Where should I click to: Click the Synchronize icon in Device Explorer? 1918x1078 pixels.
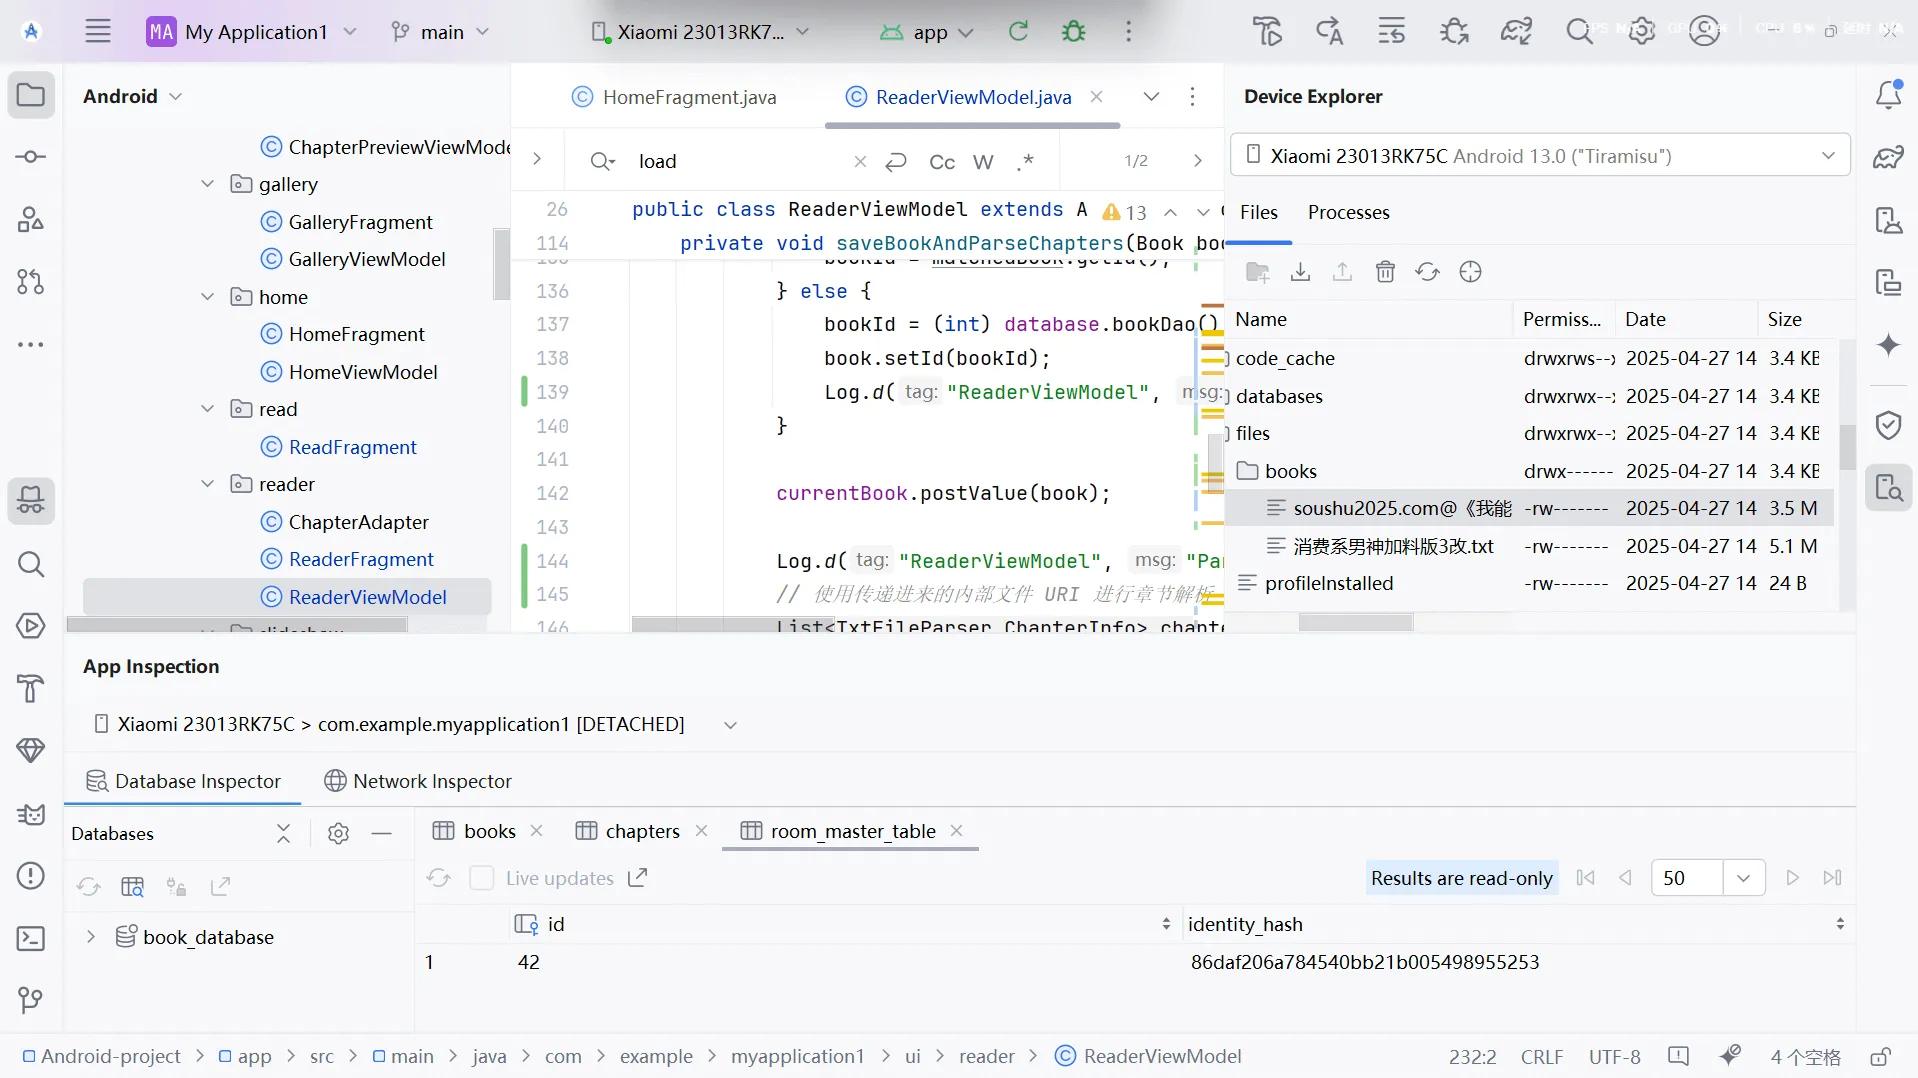tap(1427, 272)
